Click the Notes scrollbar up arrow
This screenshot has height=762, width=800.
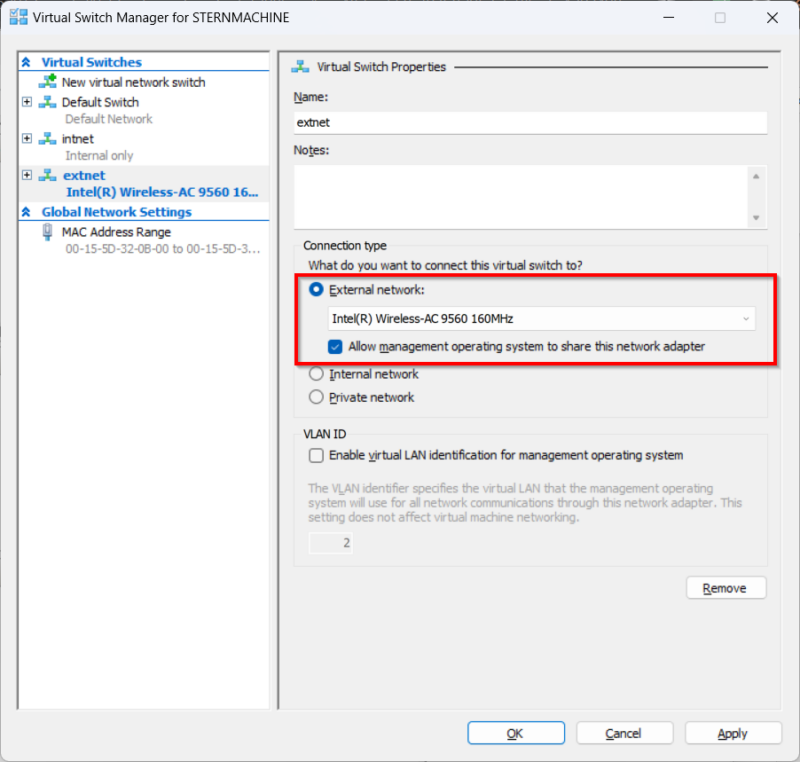point(756,176)
